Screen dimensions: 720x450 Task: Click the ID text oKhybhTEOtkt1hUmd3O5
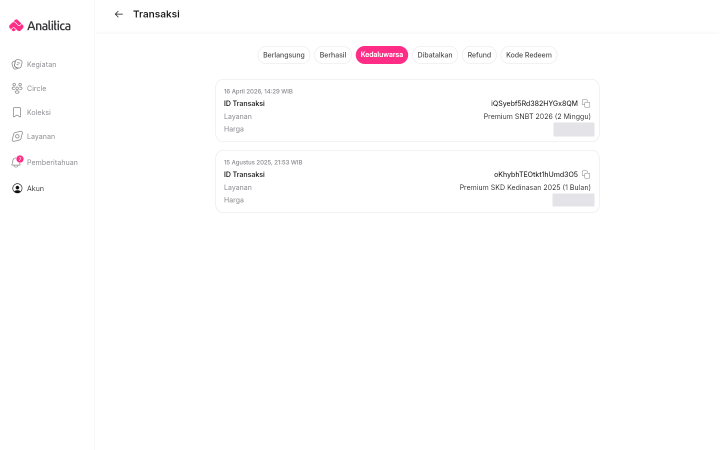point(536,174)
